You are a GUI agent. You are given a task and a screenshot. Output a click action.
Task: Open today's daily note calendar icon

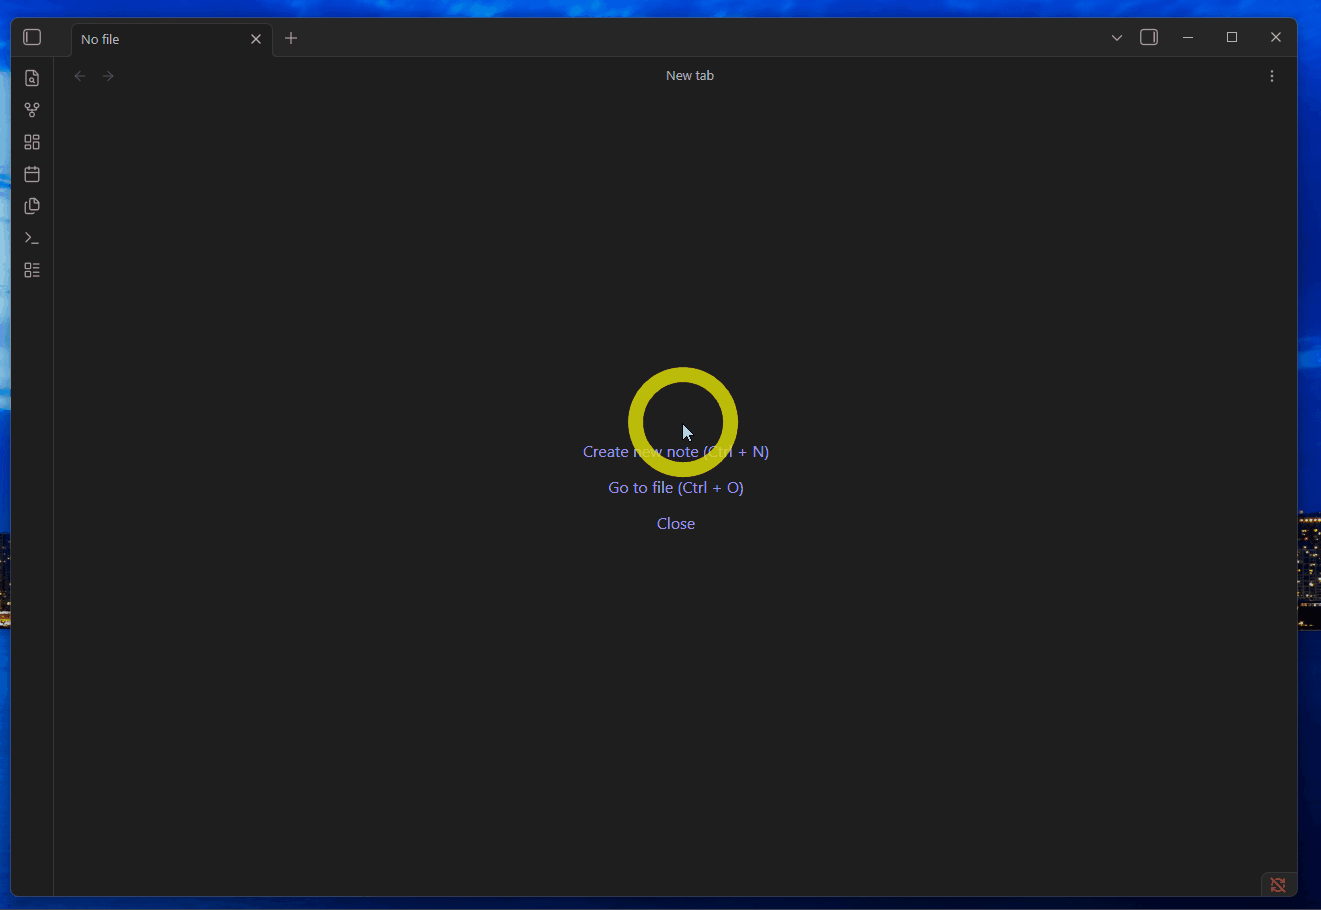32,174
